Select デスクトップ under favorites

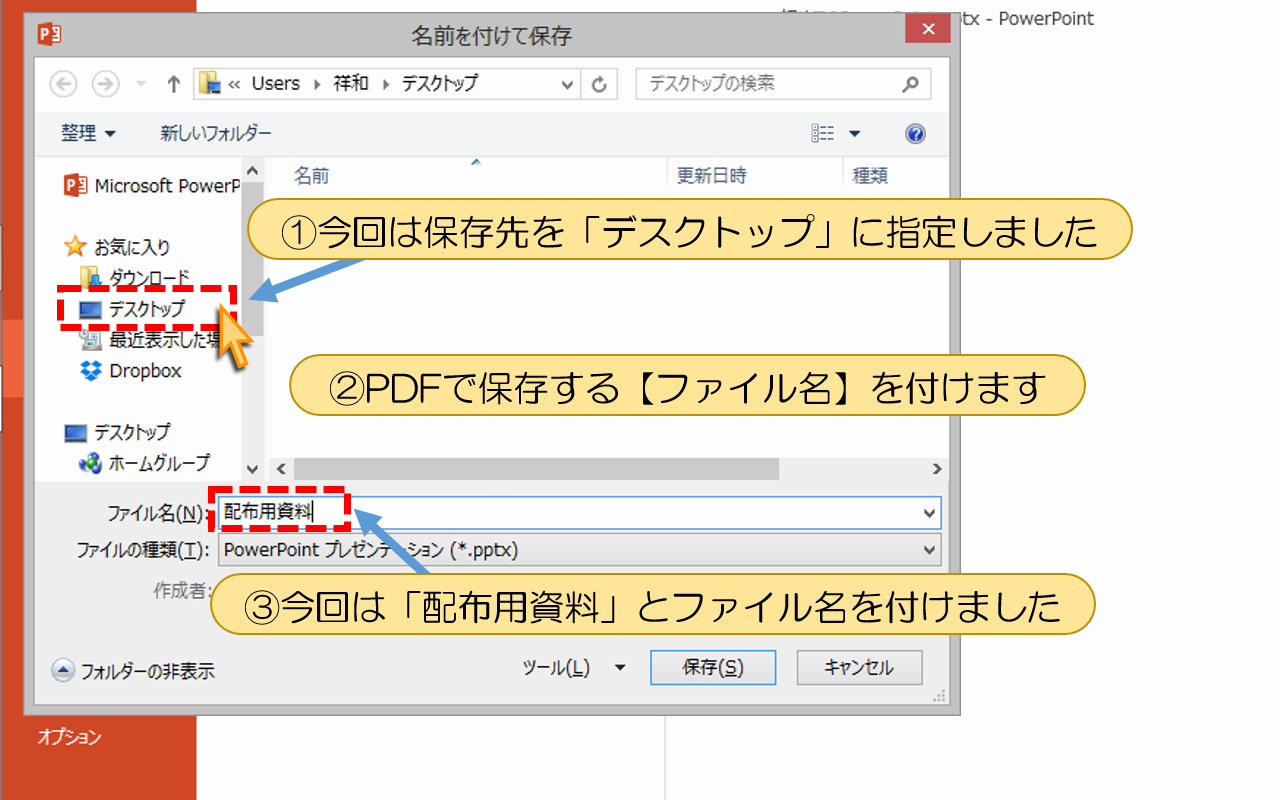coord(134,309)
